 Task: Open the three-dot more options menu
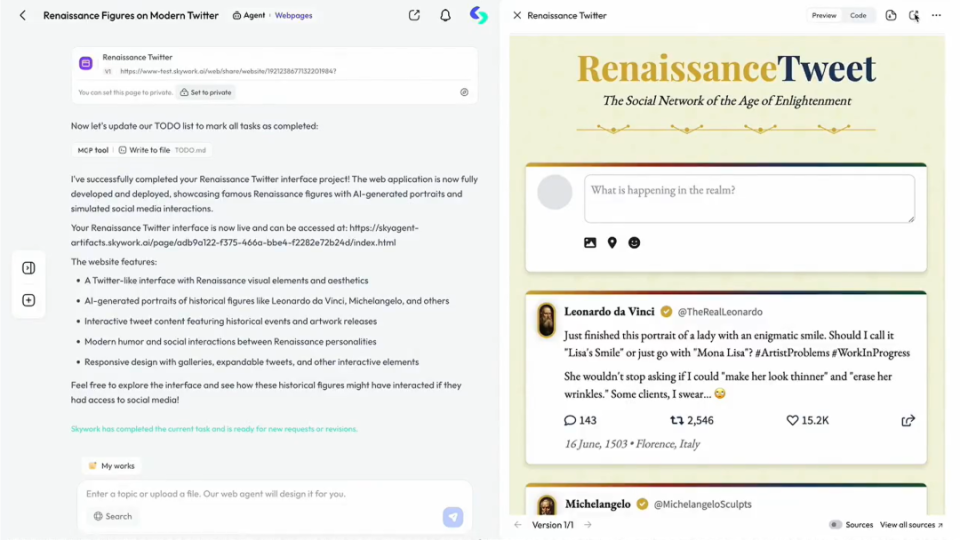[936, 15]
